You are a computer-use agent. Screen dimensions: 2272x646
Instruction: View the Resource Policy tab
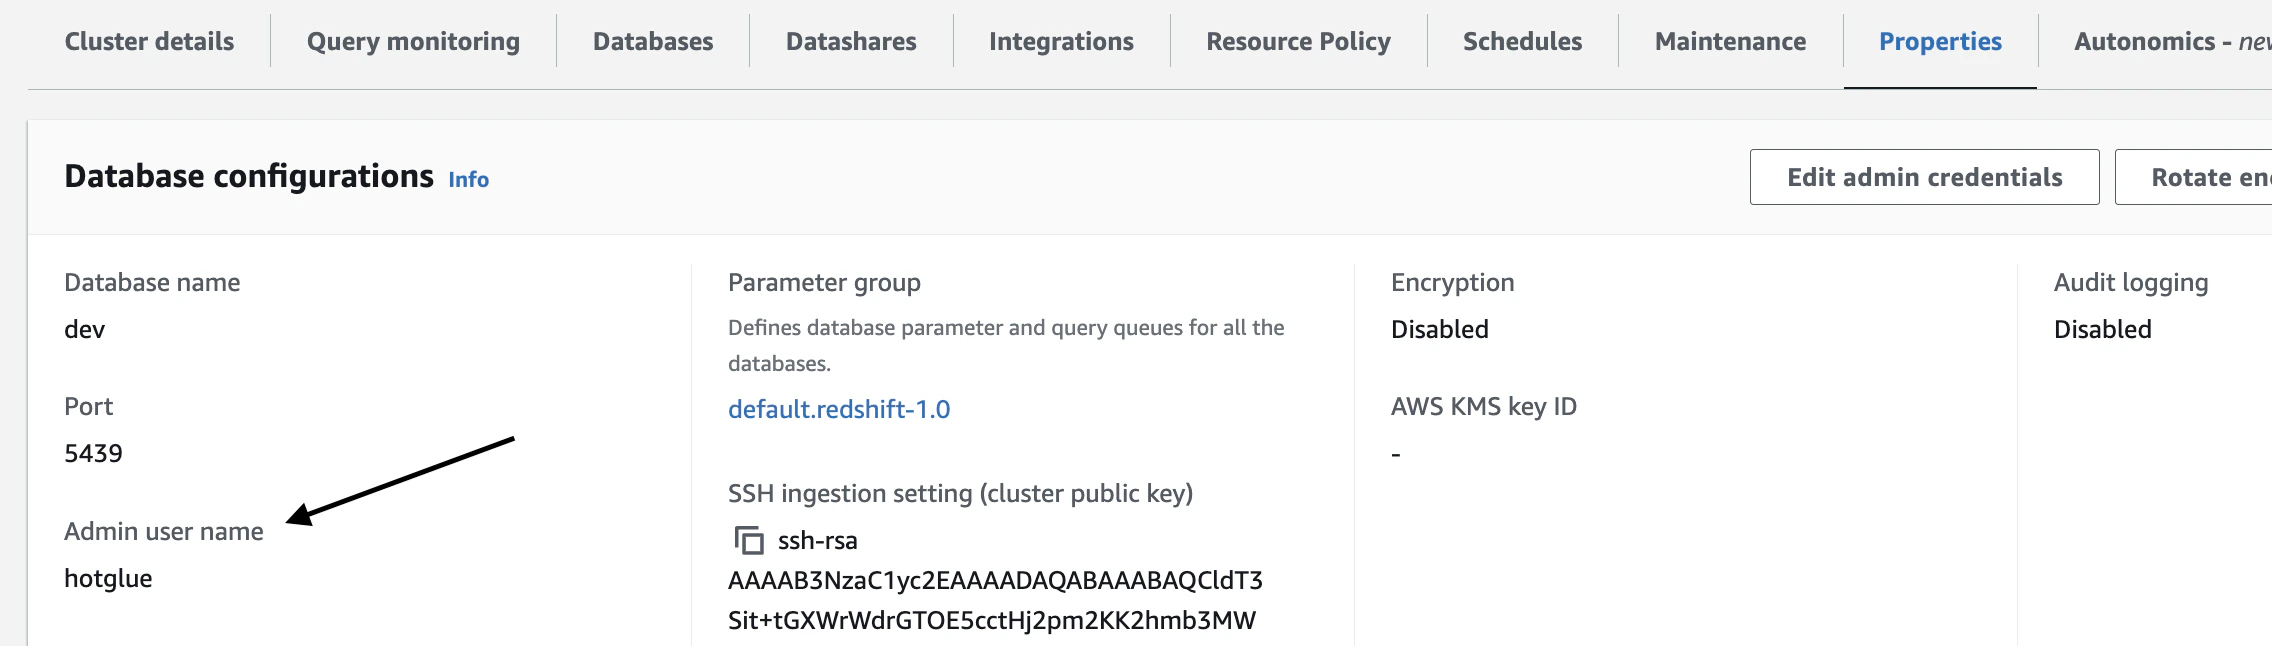[1298, 42]
